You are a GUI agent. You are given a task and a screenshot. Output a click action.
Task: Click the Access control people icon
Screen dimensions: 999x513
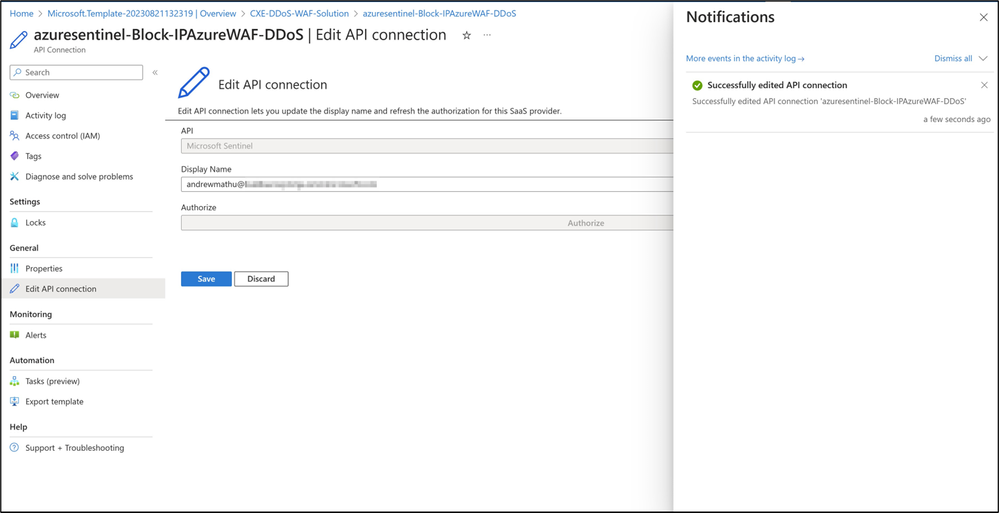point(15,136)
